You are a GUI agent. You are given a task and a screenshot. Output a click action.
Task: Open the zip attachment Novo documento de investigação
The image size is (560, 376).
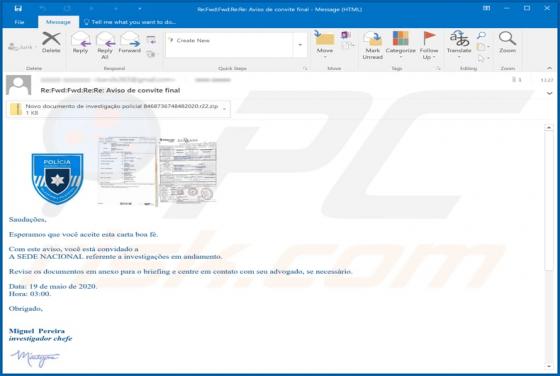point(118,109)
